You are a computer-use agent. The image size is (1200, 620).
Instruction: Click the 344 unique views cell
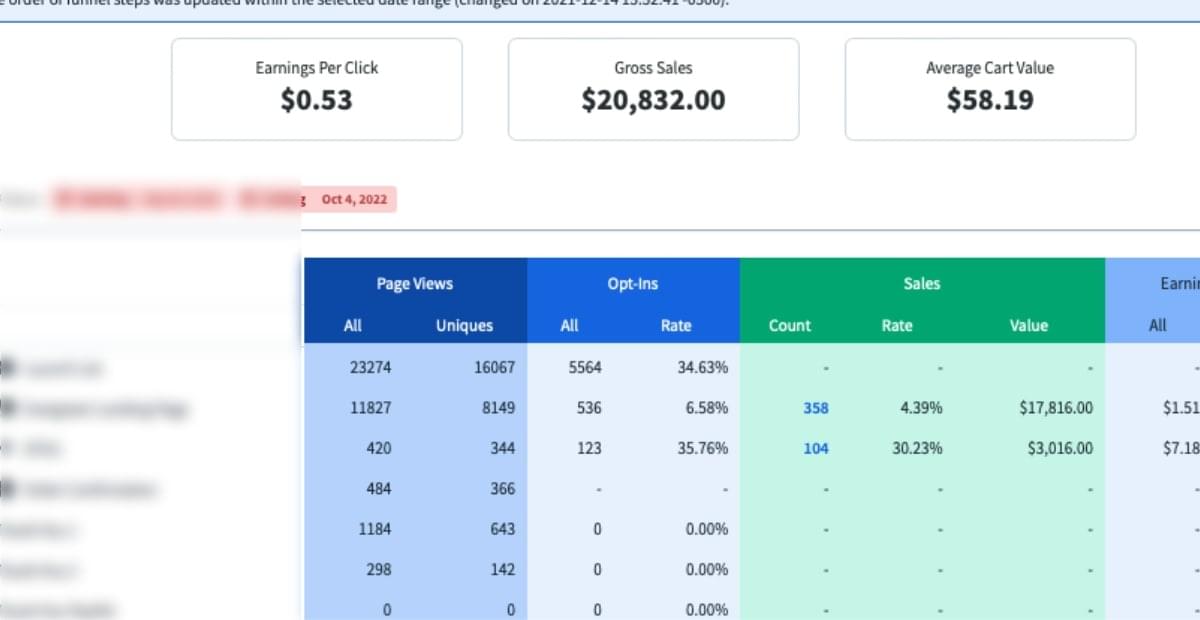click(502, 448)
